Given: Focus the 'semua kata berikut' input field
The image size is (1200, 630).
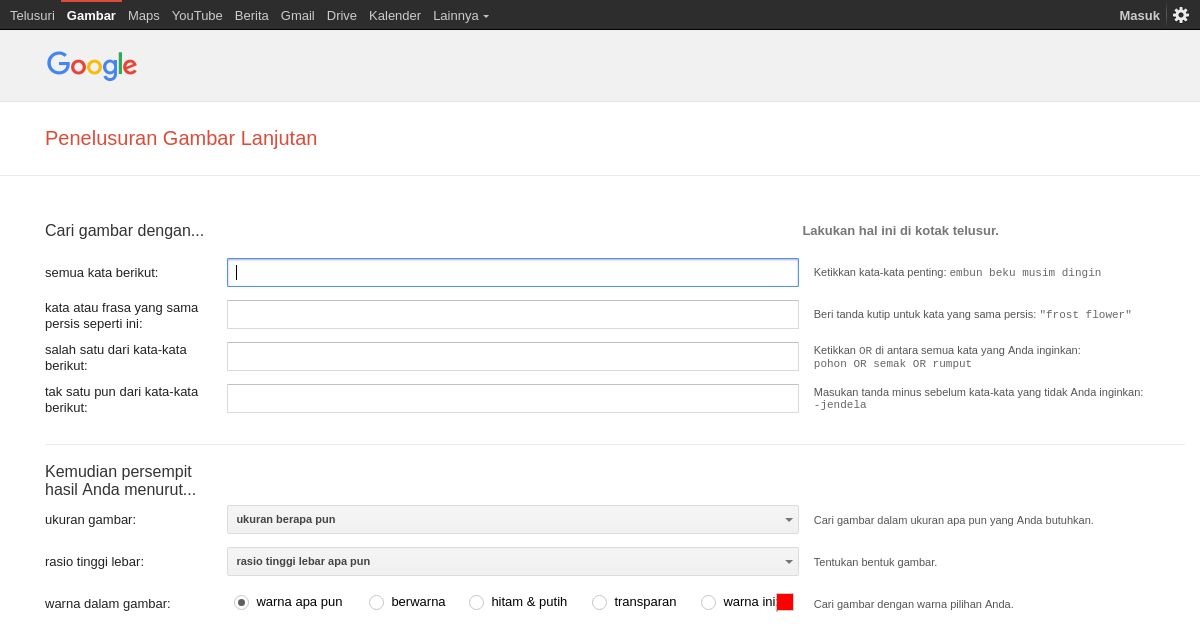Looking at the screenshot, I should point(512,273).
